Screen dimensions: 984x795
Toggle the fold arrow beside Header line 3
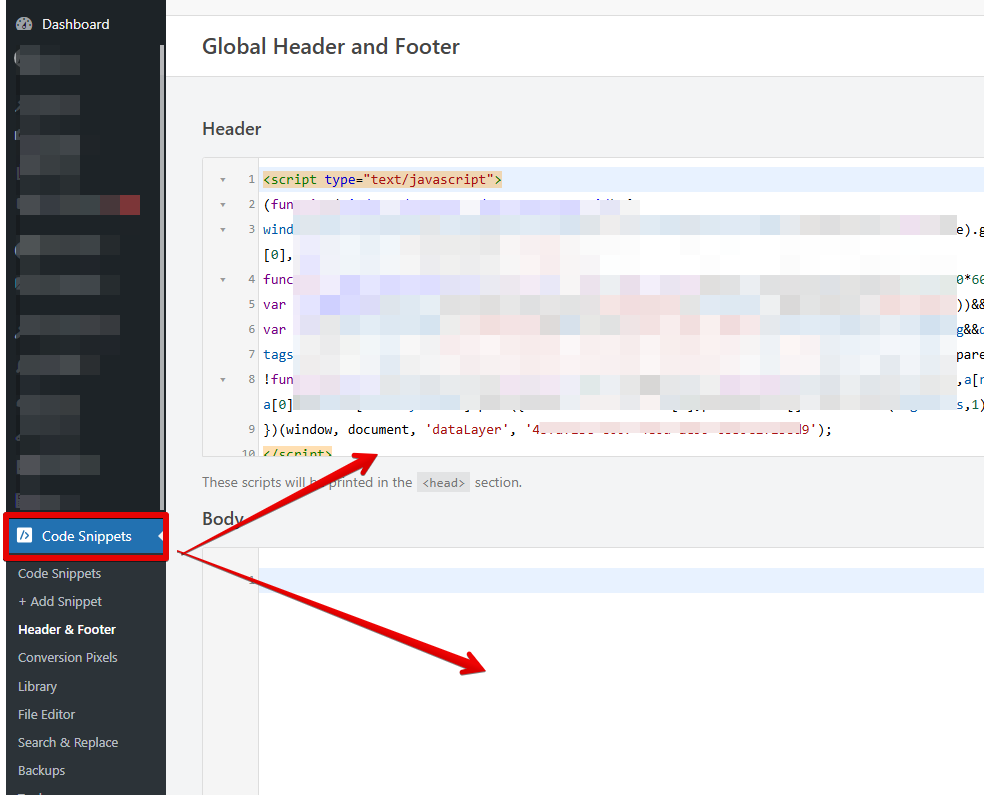click(x=223, y=230)
